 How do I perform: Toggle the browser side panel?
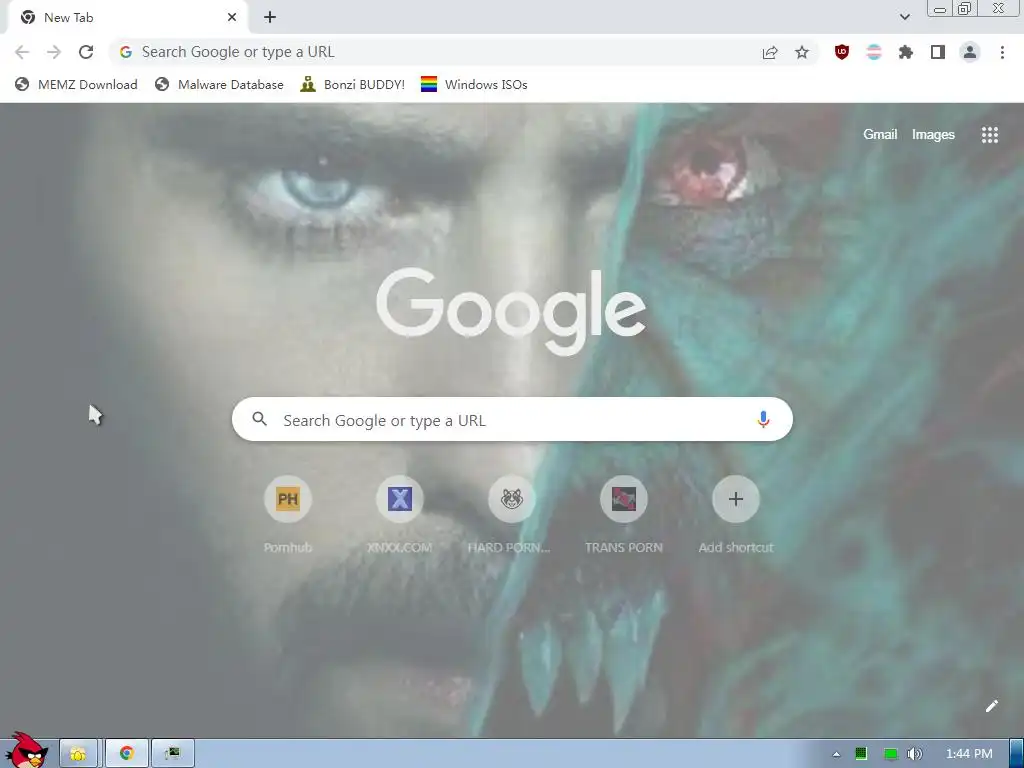click(x=938, y=52)
